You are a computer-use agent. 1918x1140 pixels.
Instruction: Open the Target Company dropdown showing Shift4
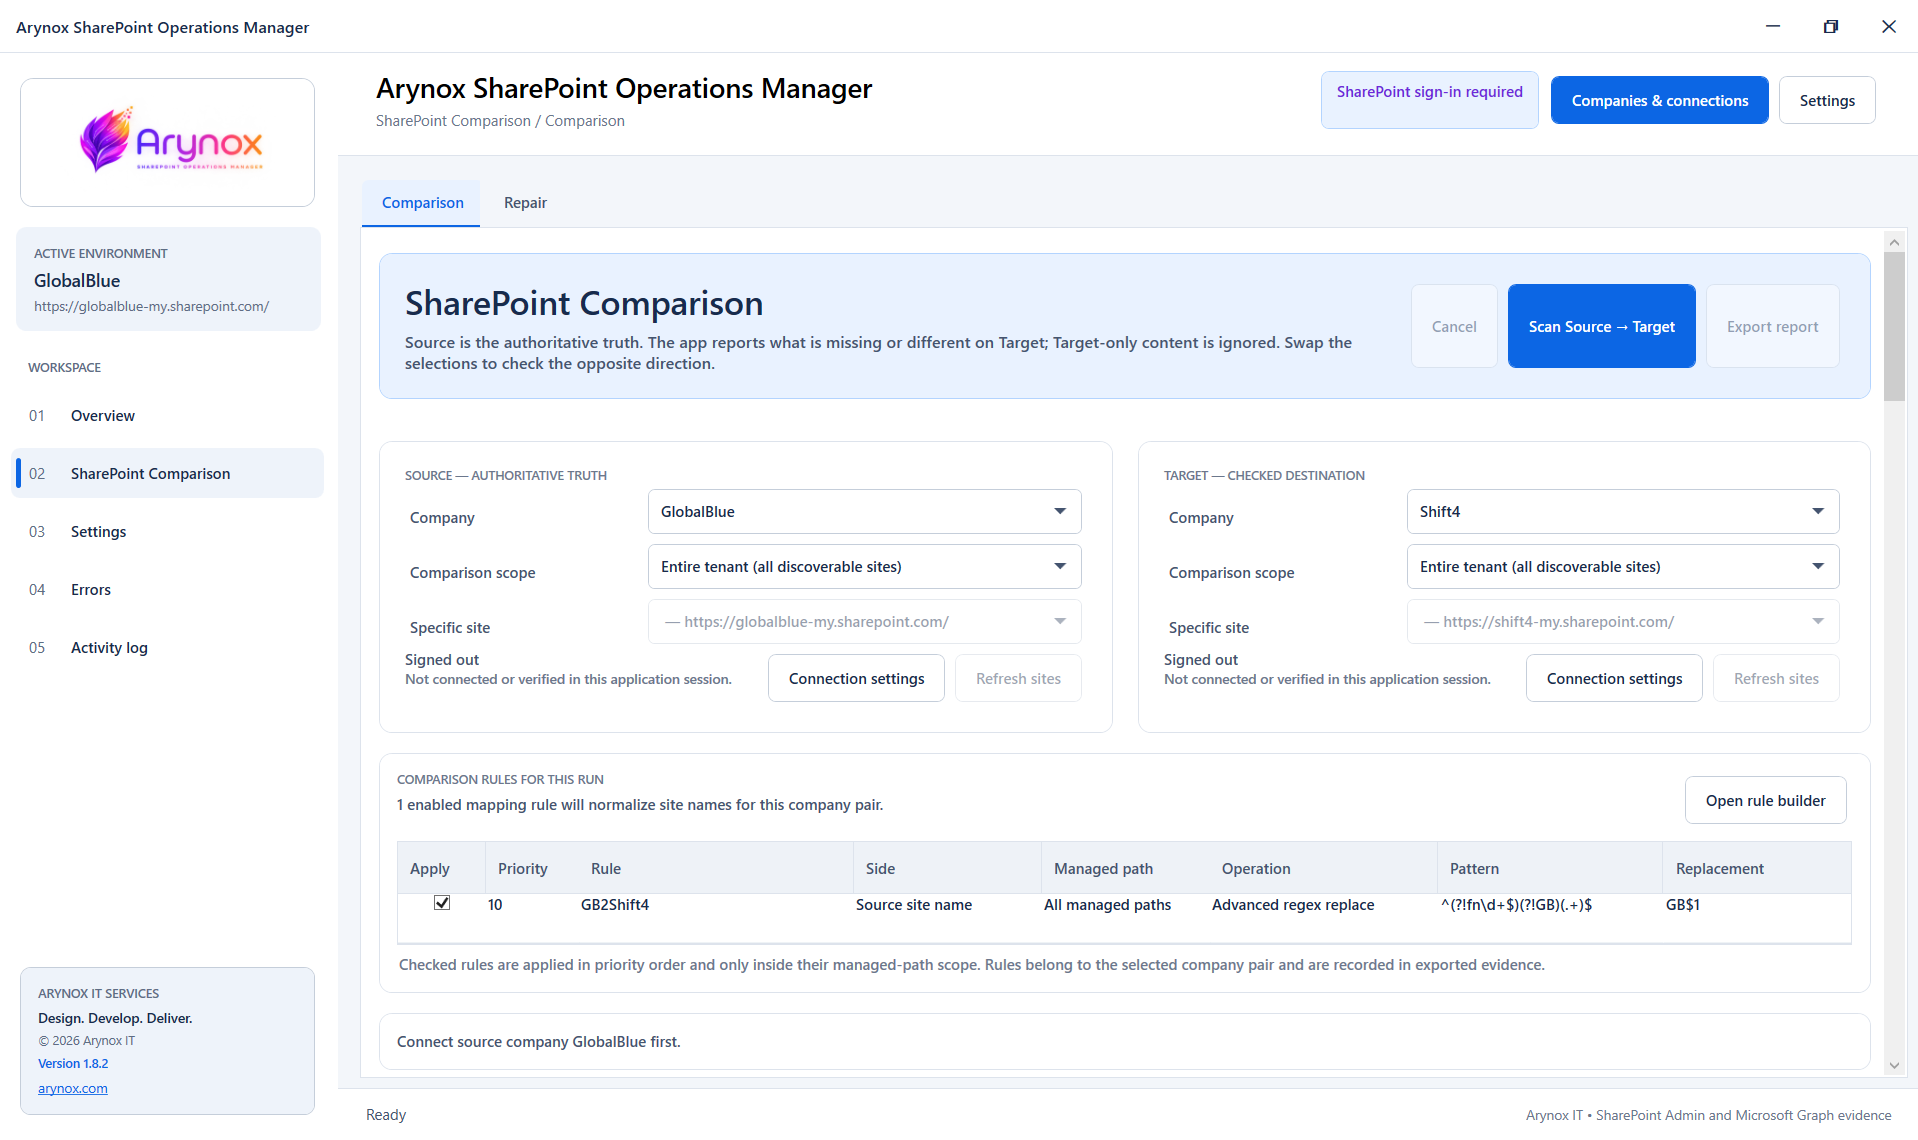coord(1622,512)
